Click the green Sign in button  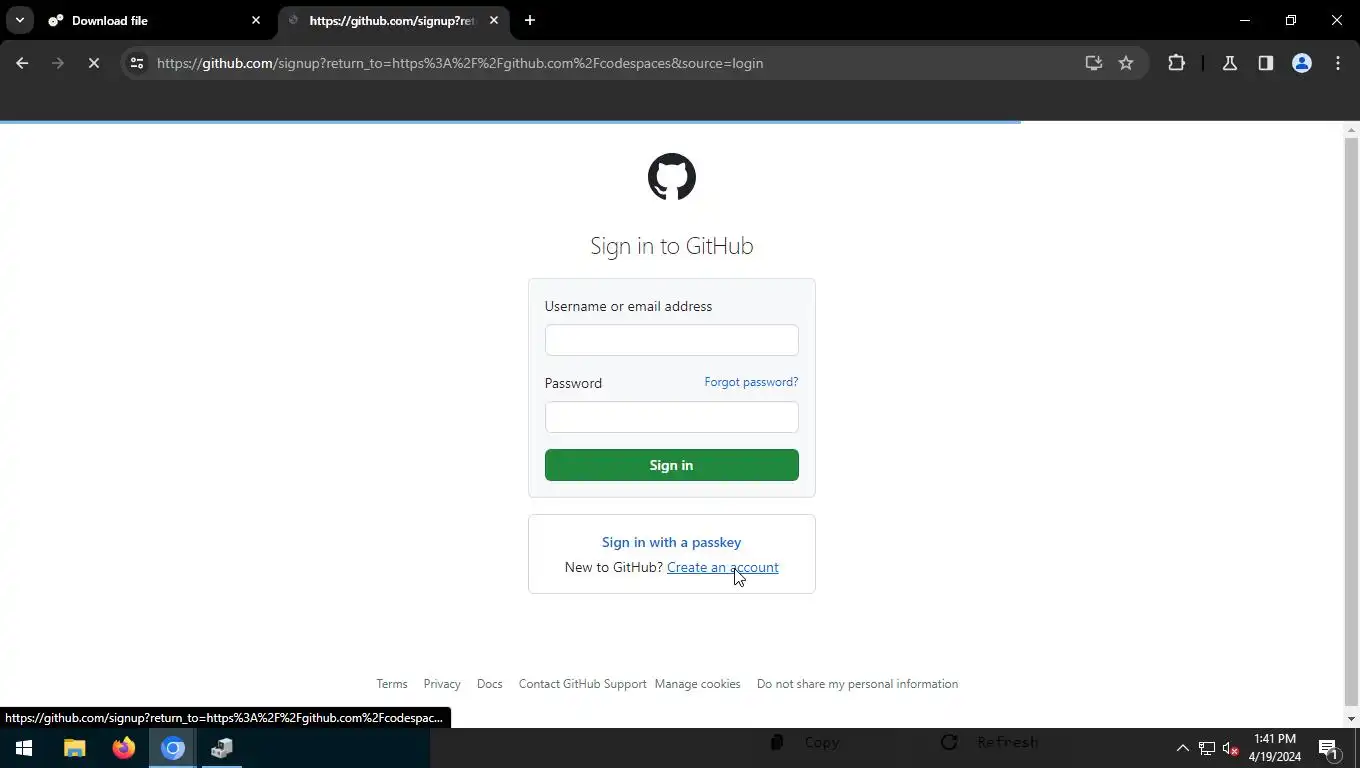[672, 465]
